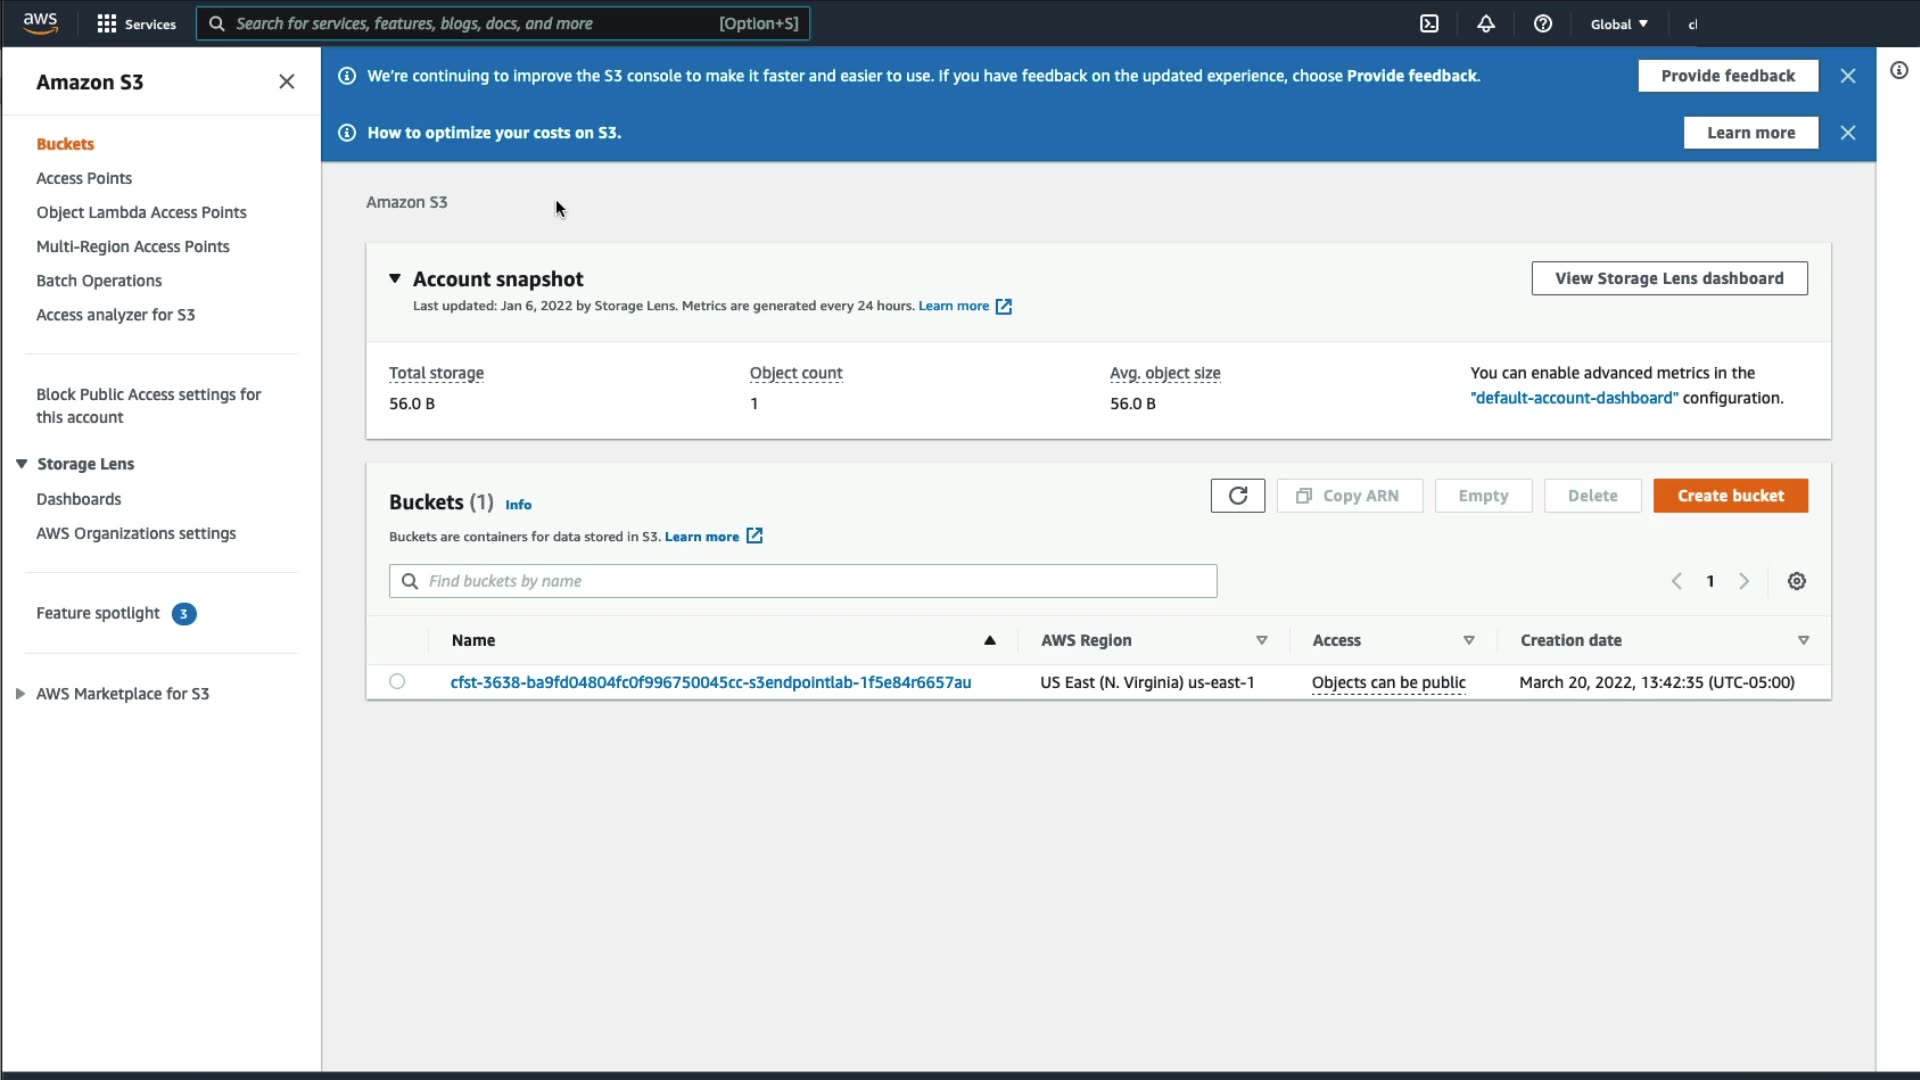This screenshot has width=1920, height=1080.
Task: Collapse the Storage Lens section
Action: 21,464
